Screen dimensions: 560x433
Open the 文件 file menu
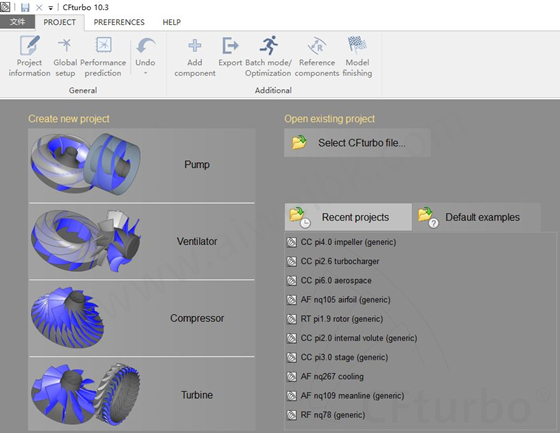click(x=17, y=22)
